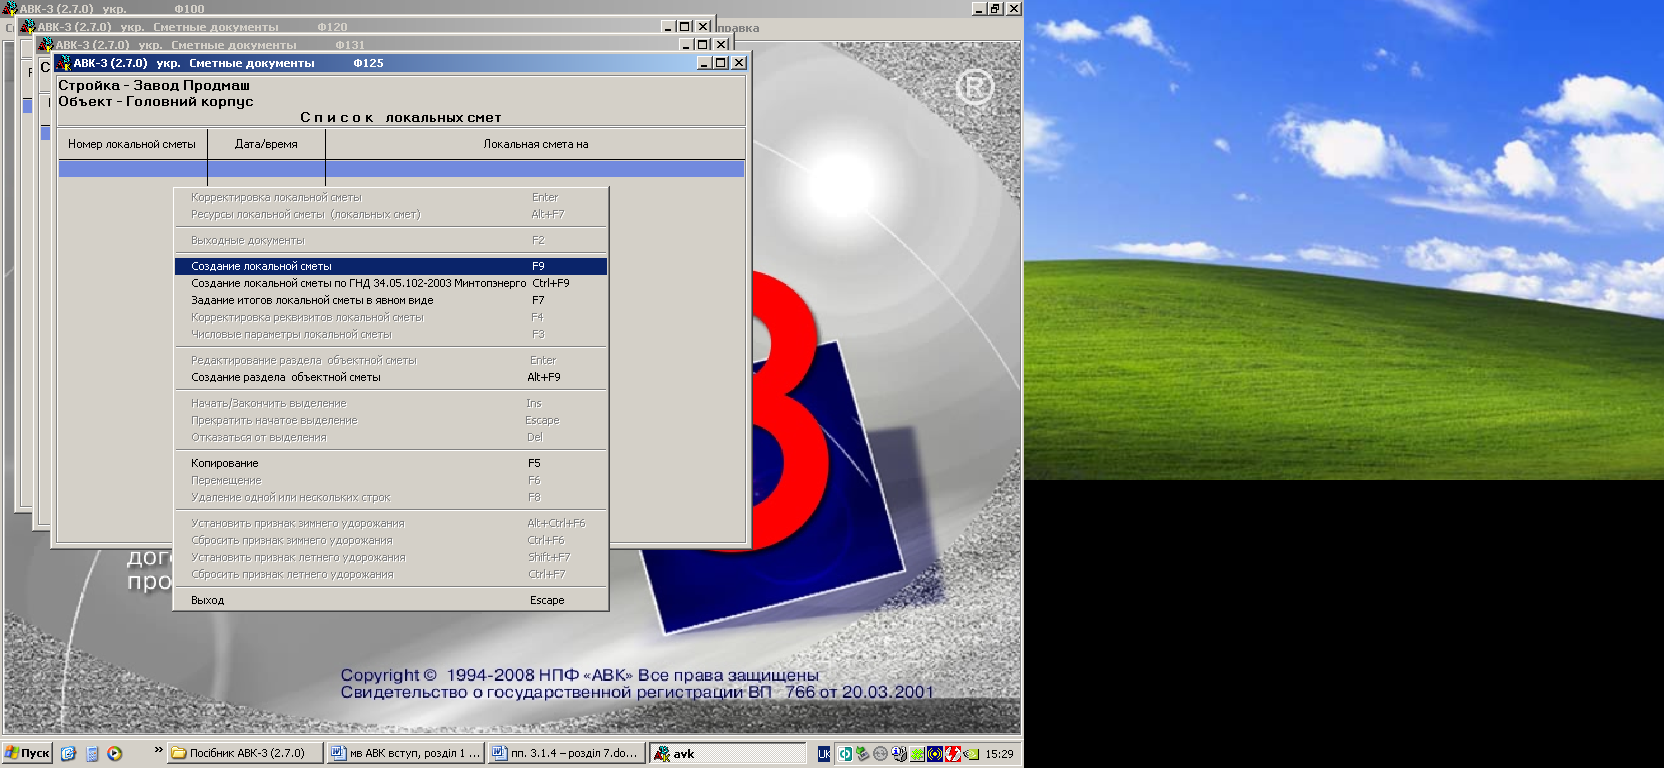Click the Ф131 window's title bar app icon
This screenshot has width=1664, height=768.
coord(45,45)
